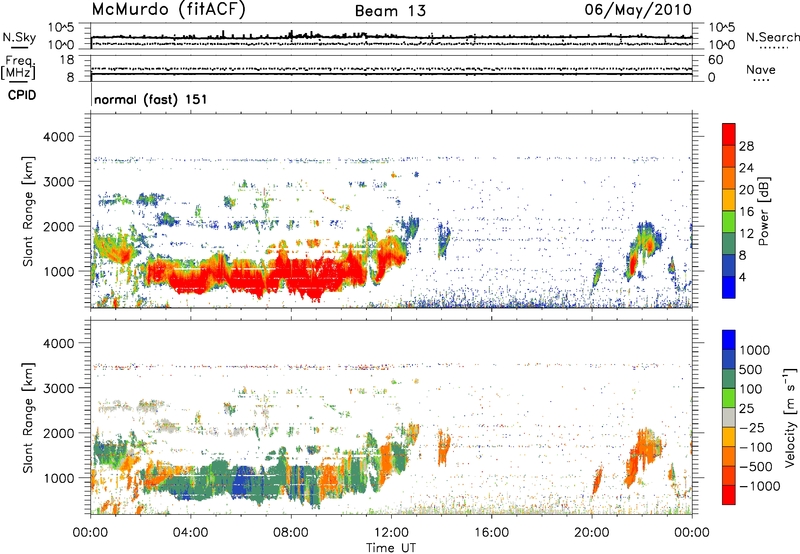
Task: Click the red bottom segment of Velocity colorbar
Action: click(x=729, y=495)
